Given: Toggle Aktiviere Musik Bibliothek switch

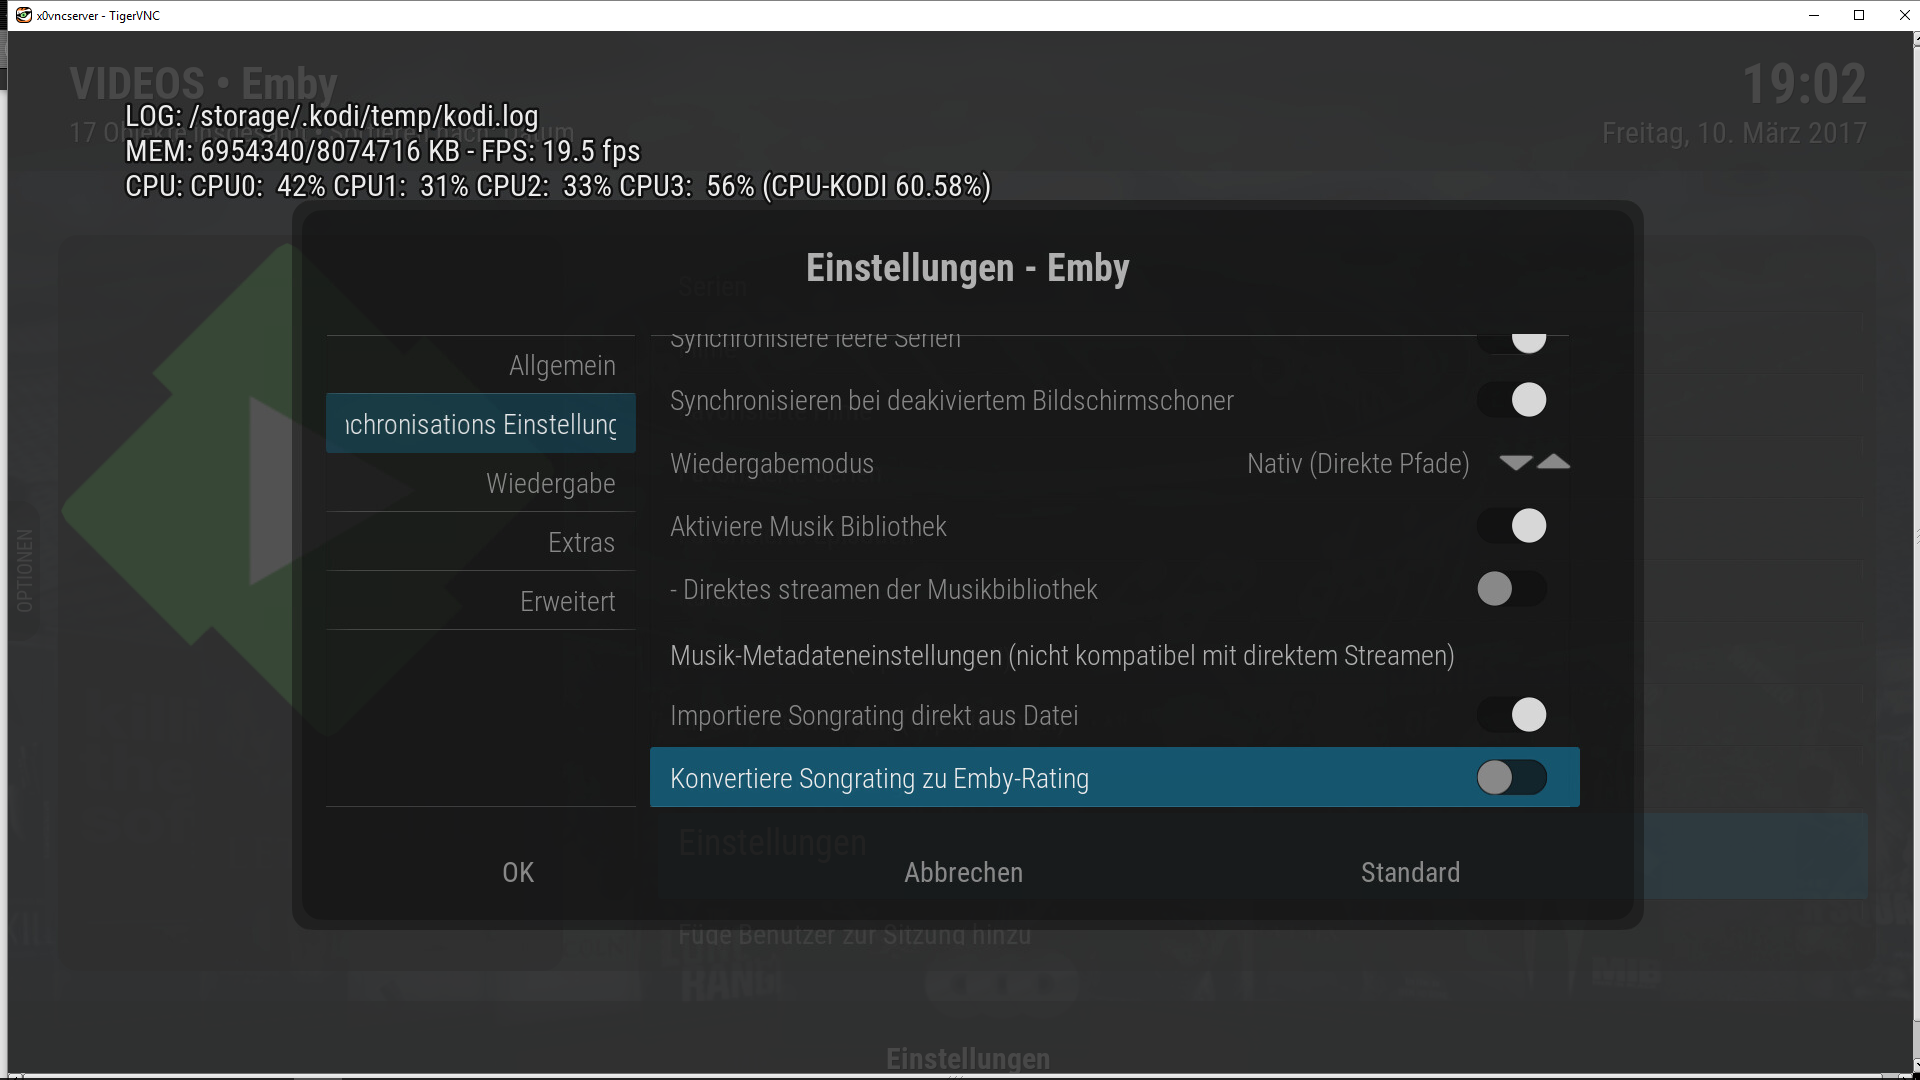Looking at the screenshot, I should click(1512, 526).
